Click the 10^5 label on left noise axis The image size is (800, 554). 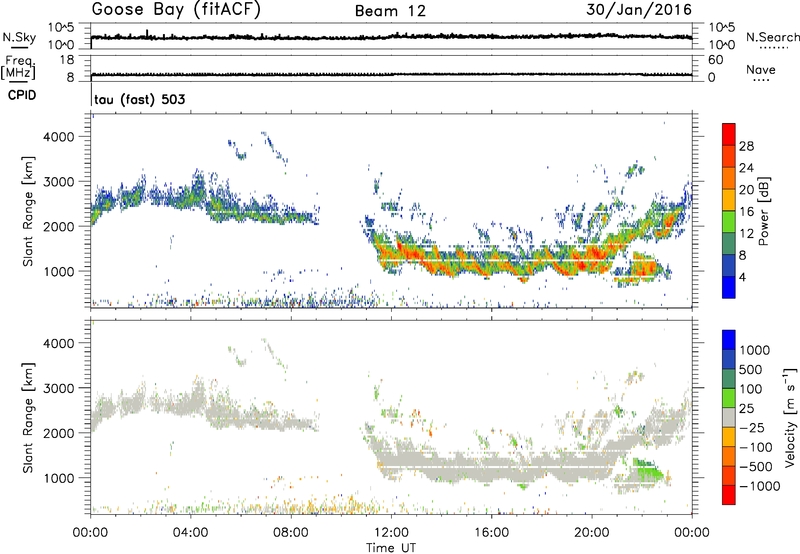click(61, 27)
